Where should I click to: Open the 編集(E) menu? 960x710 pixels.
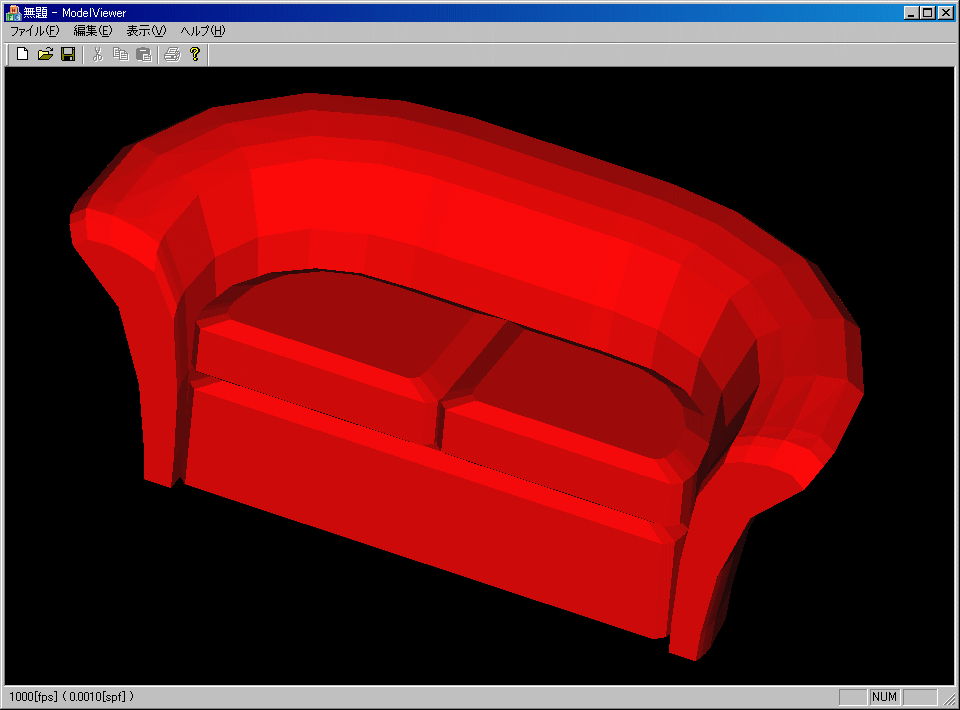(93, 31)
